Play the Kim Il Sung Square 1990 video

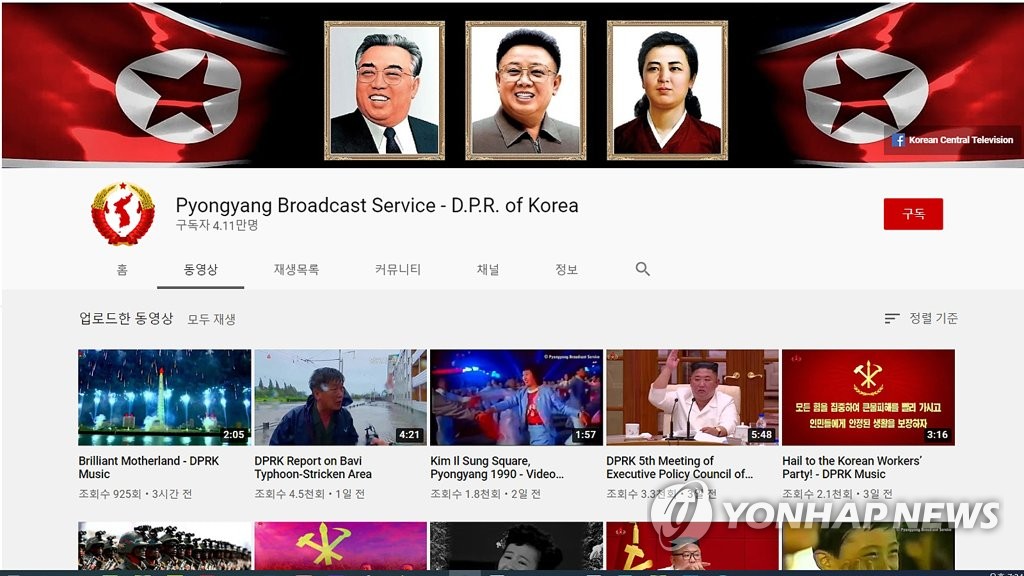(516, 397)
